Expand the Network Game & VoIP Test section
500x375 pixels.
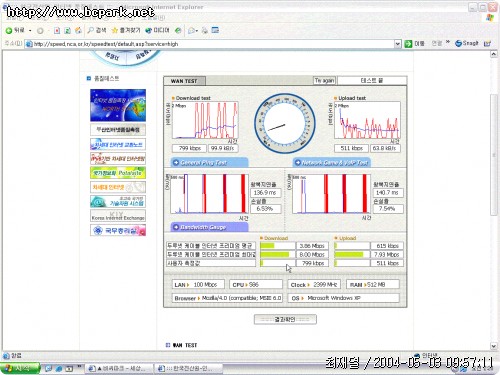coord(331,163)
